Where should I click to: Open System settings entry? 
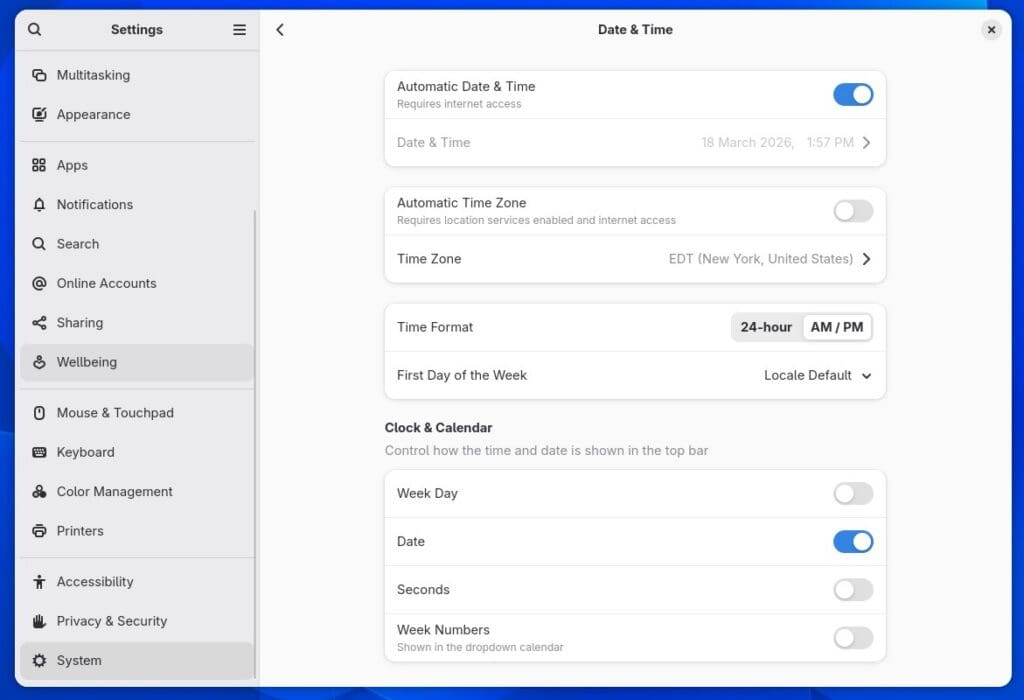[80, 660]
